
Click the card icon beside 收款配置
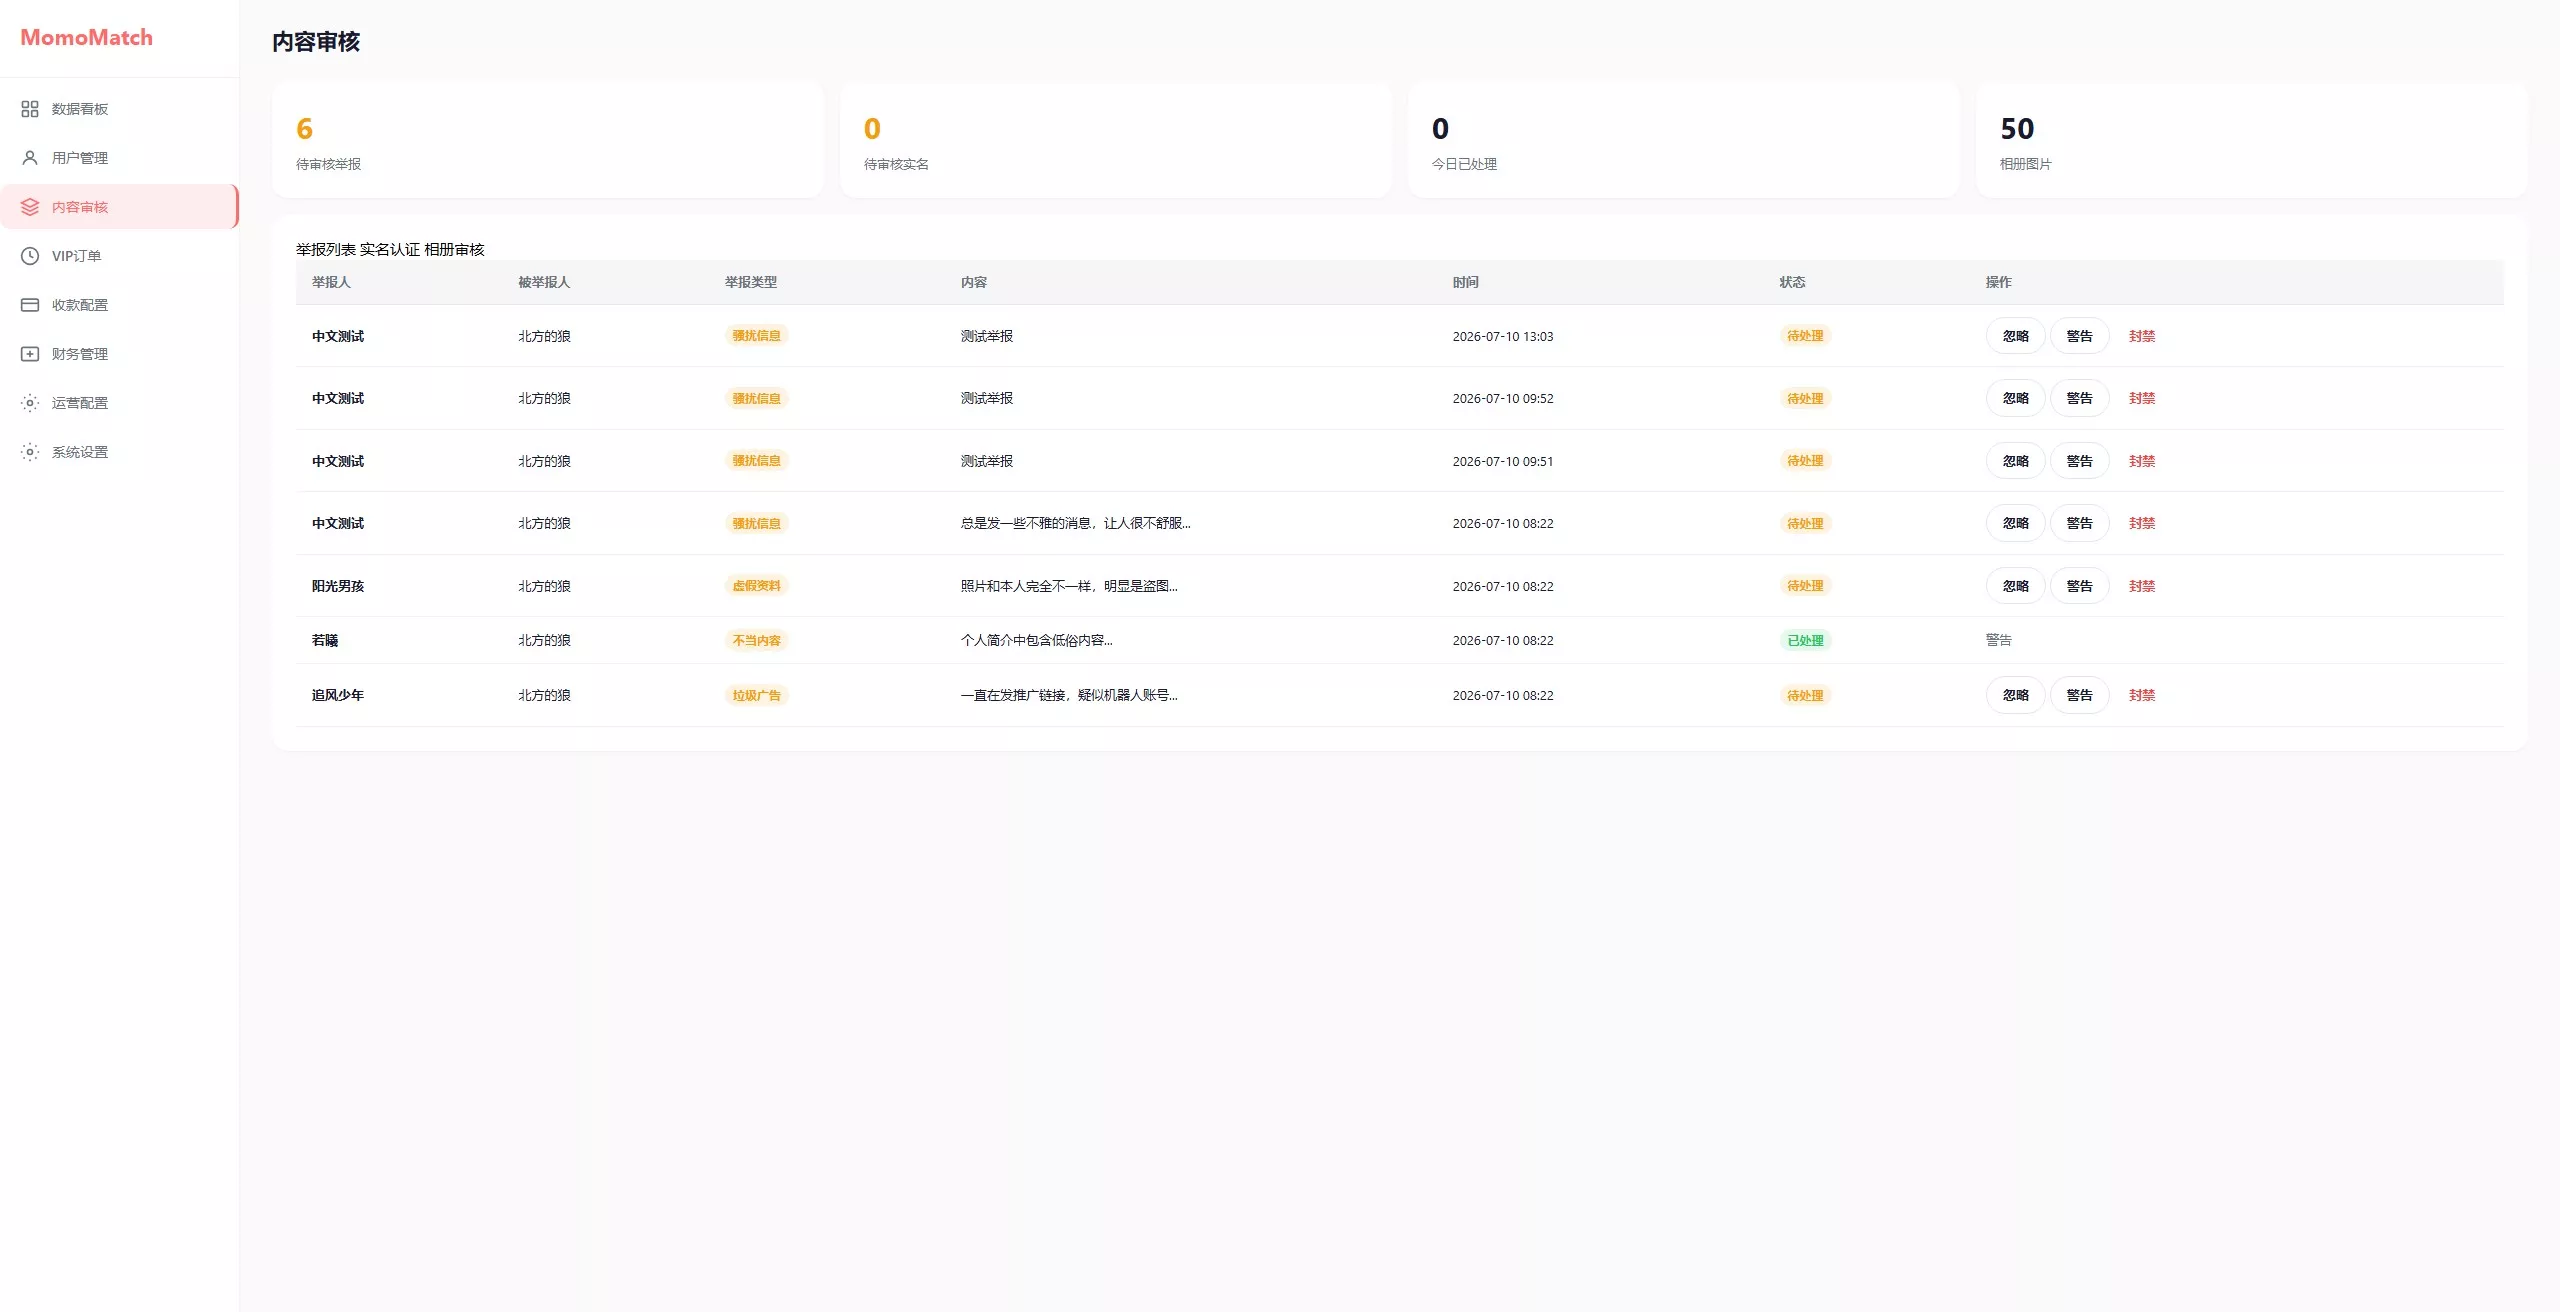(x=30, y=305)
